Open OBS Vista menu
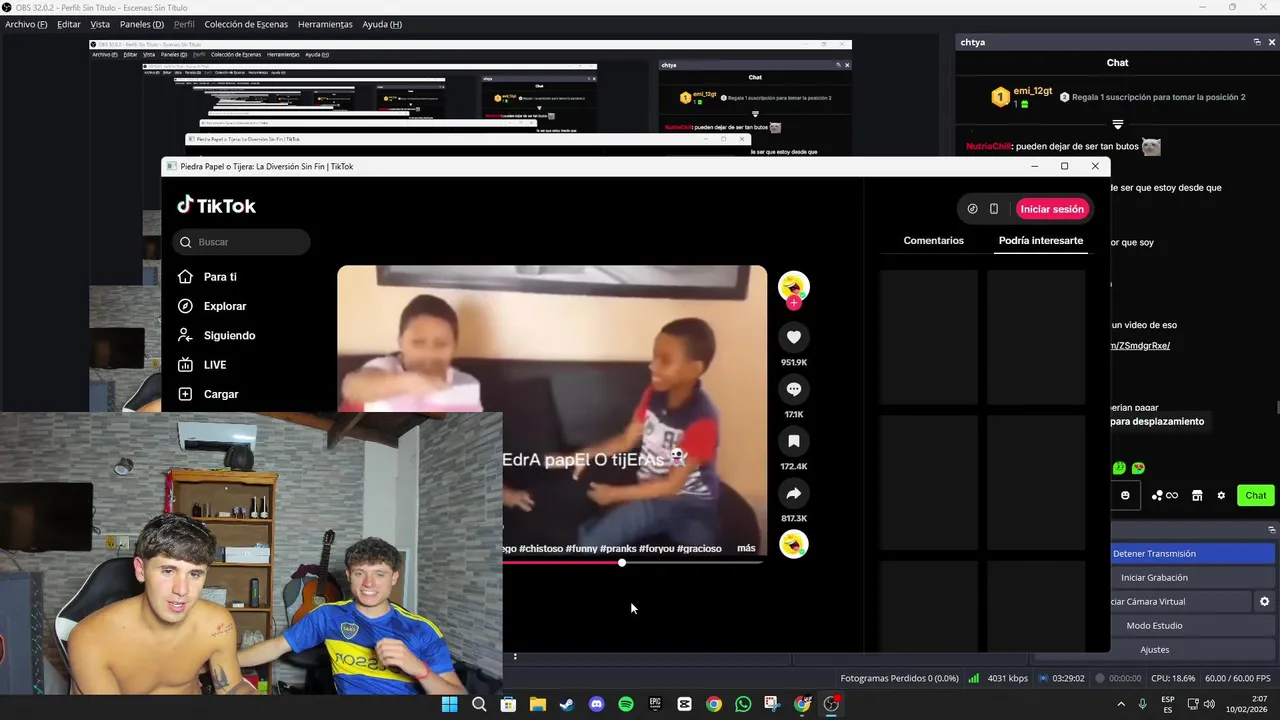 click(100, 24)
